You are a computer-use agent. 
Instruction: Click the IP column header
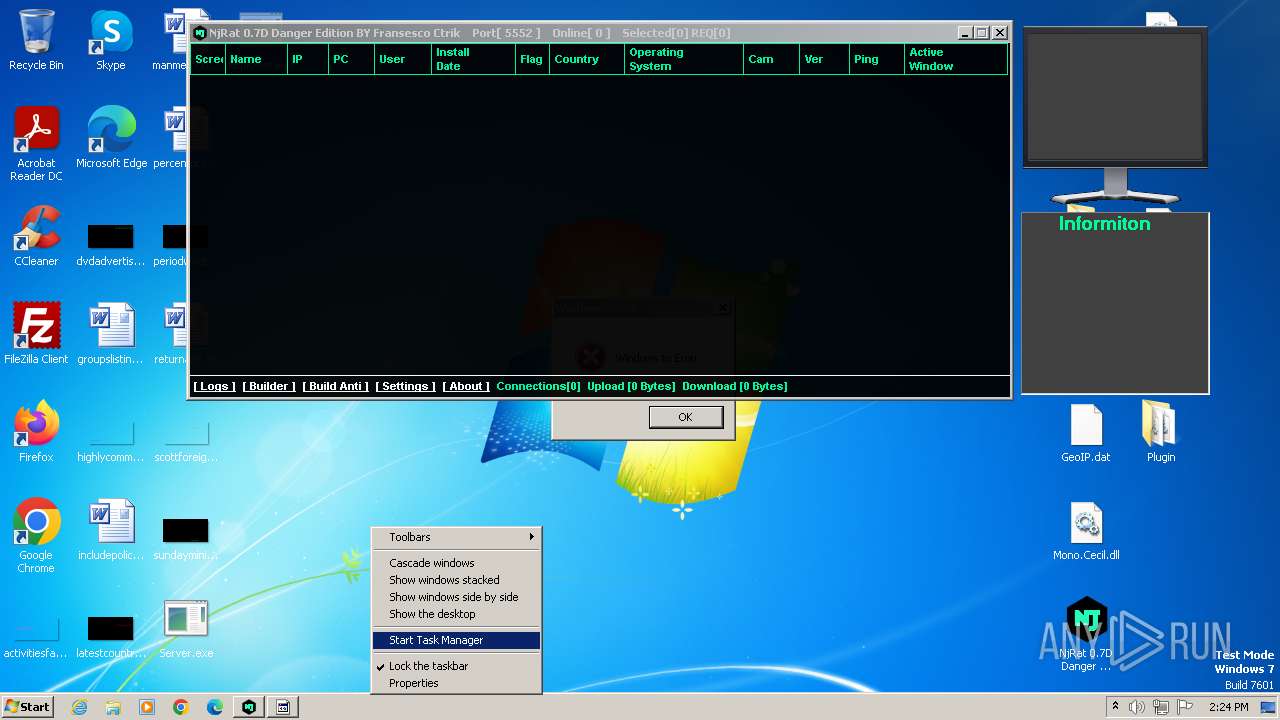(x=307, y=59)
